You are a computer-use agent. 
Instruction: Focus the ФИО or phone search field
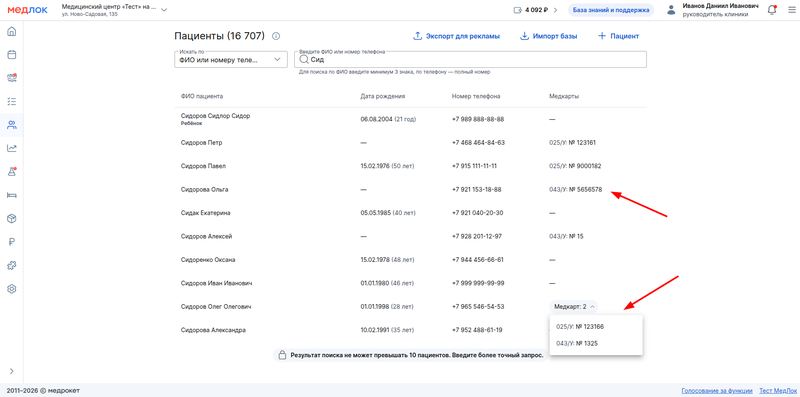click(470, 60)
